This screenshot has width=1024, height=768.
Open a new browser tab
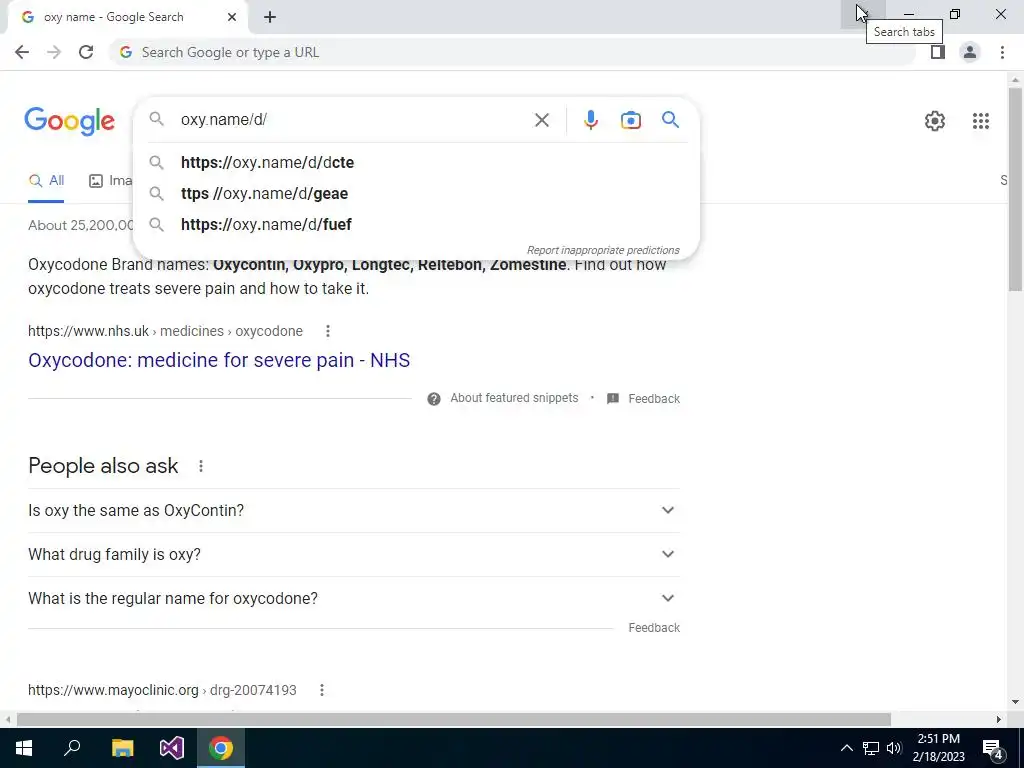click(270, 17)
